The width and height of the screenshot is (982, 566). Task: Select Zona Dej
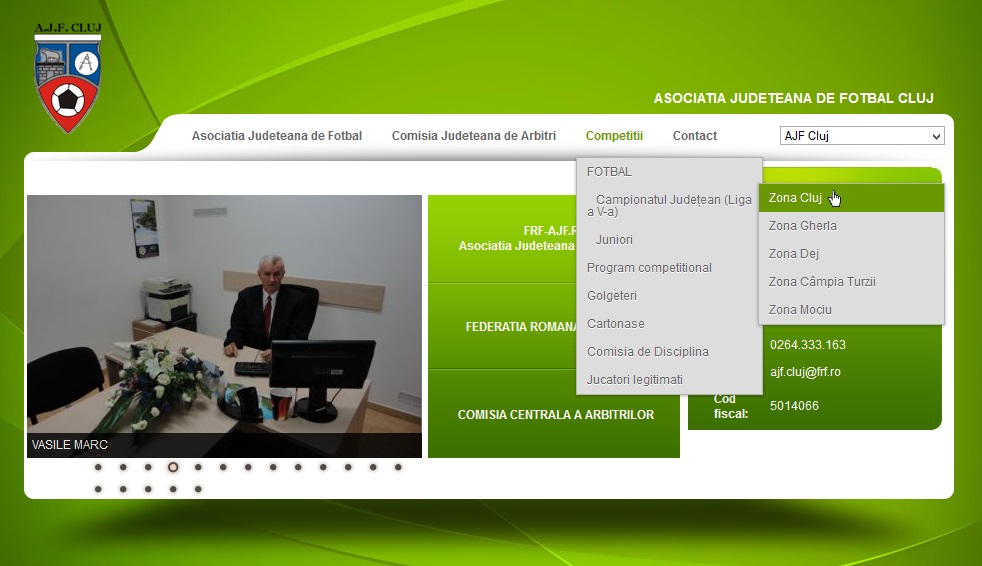851,254
